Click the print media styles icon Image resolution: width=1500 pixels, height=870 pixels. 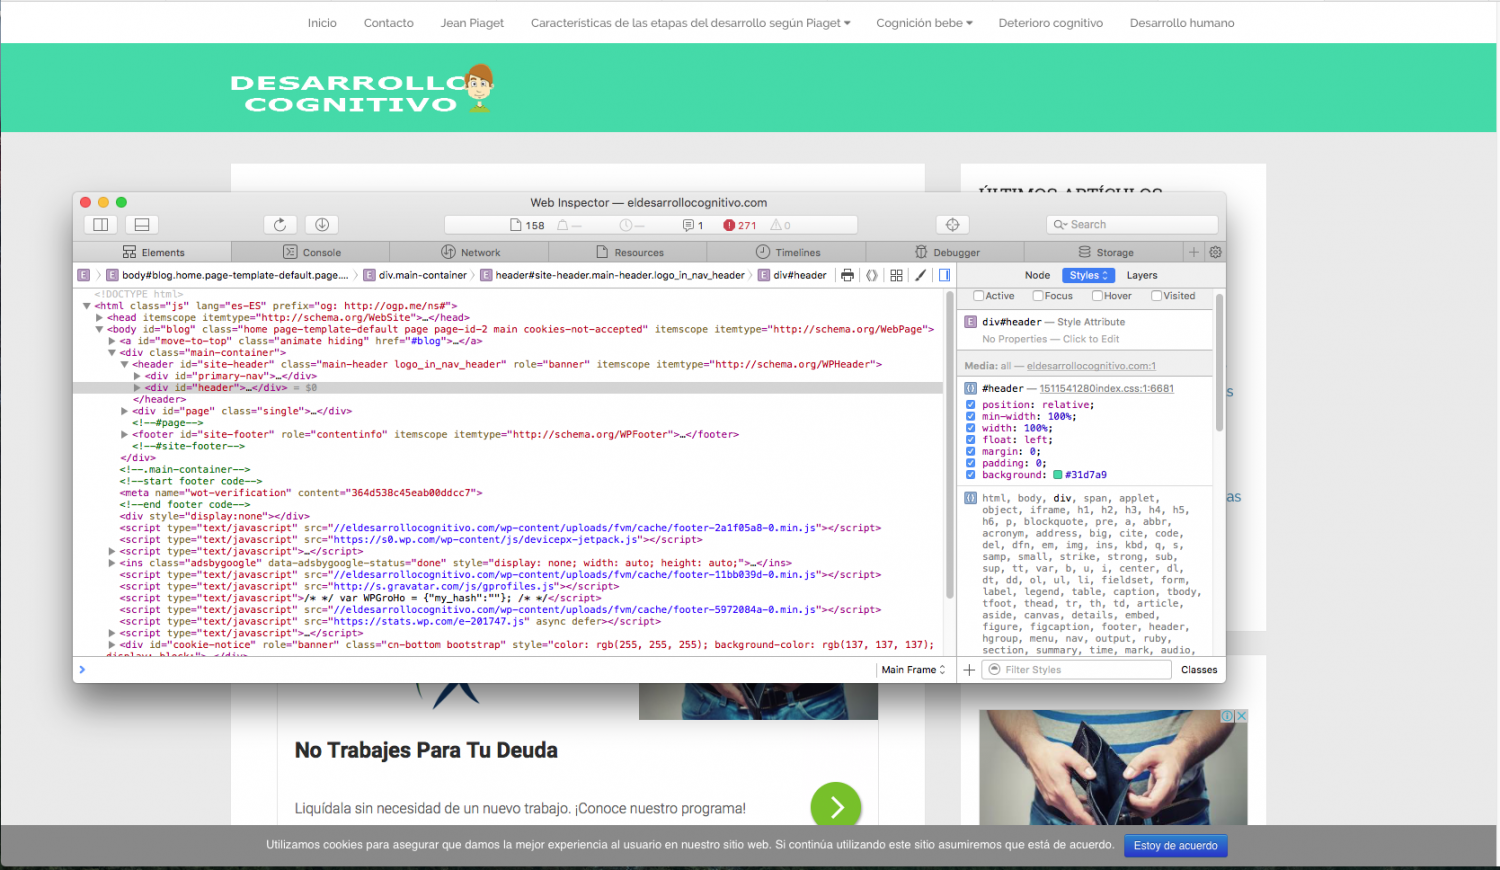(x=848, y=275)
